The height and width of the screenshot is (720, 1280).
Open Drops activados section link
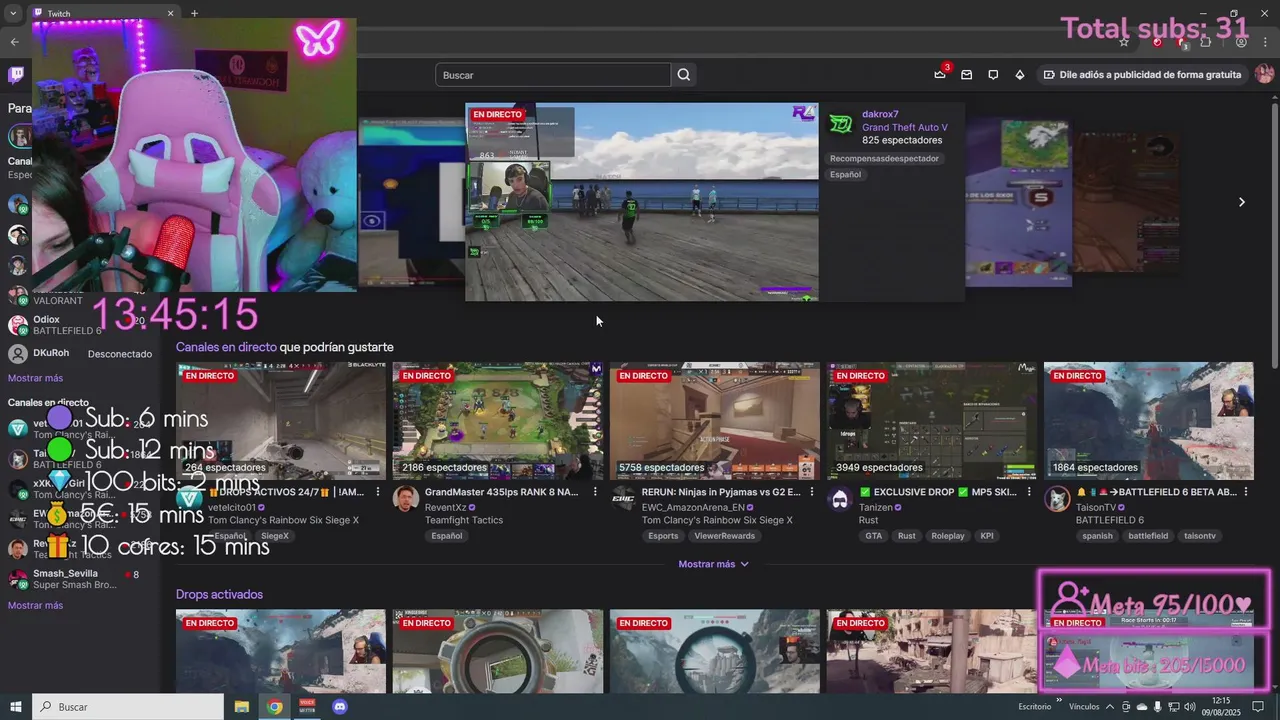point(219,594)
